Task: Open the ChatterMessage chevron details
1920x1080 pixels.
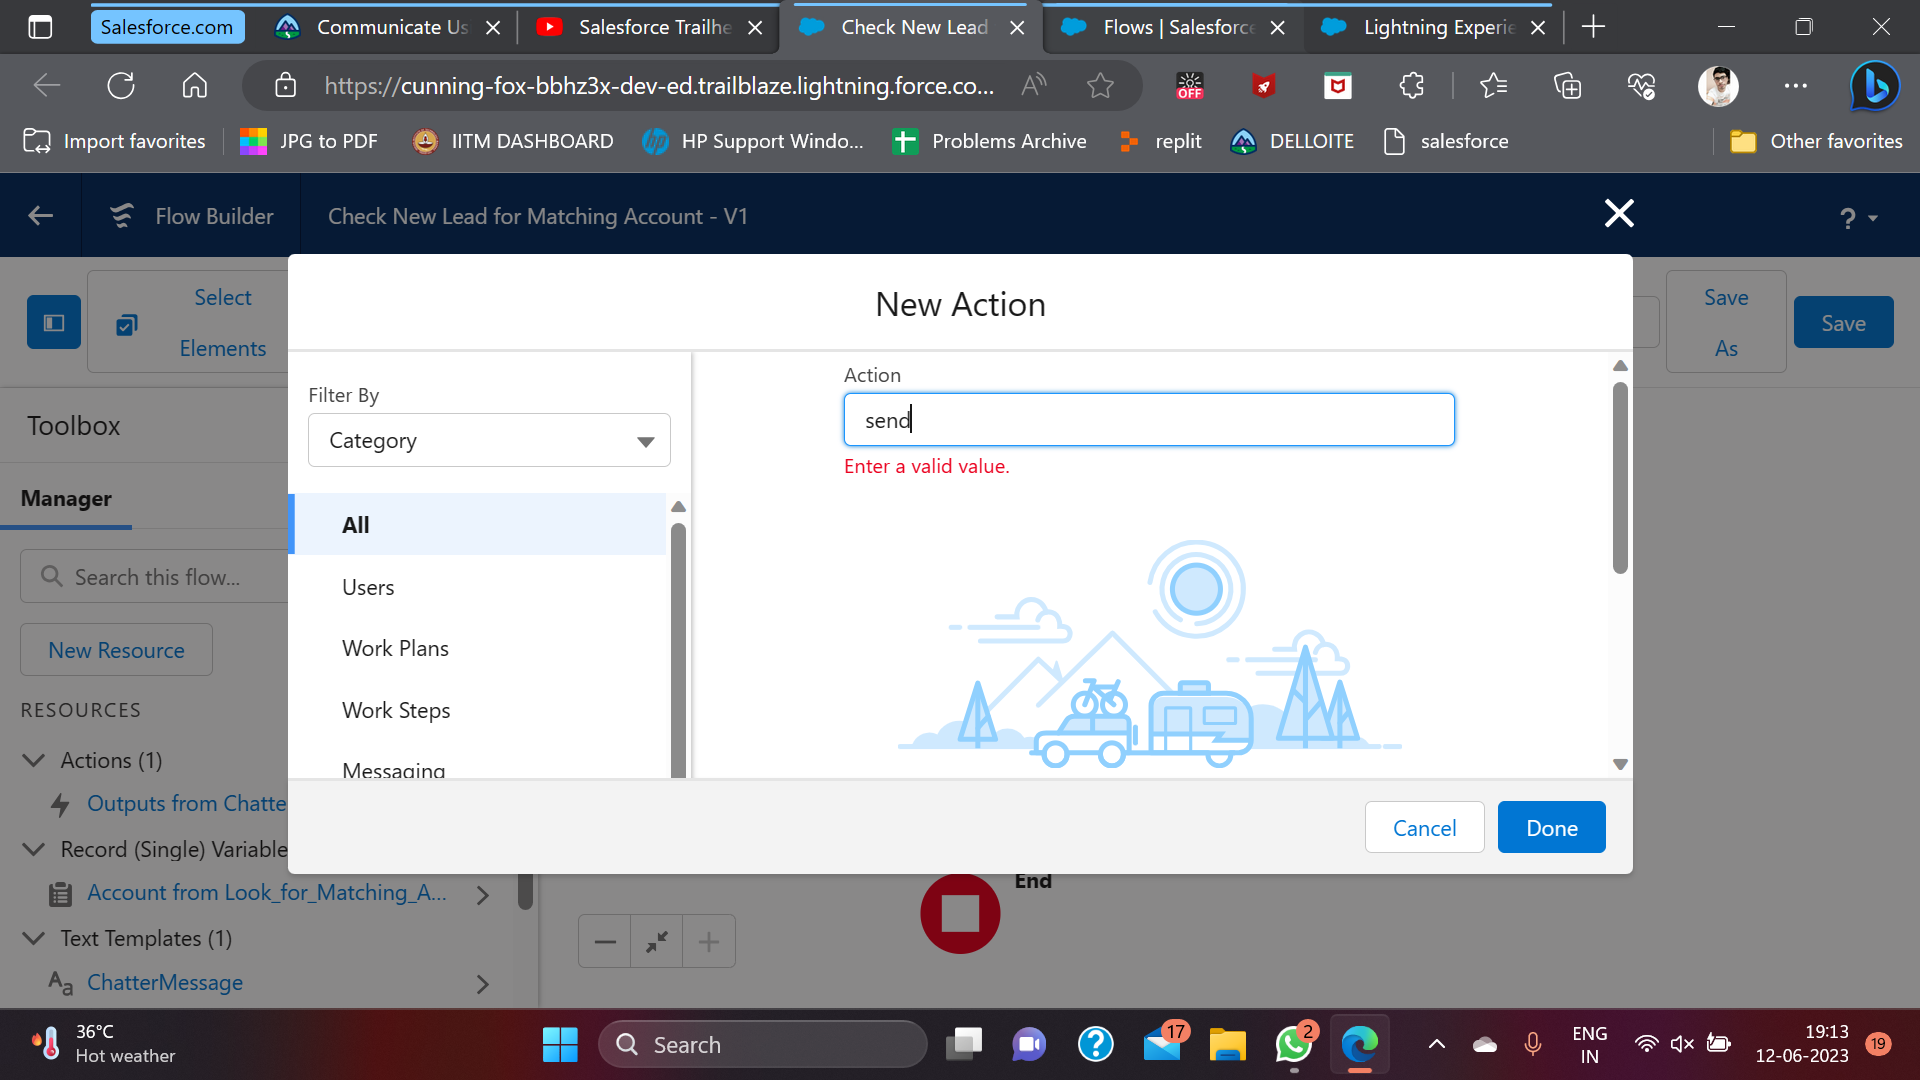Action: (483, 984)
